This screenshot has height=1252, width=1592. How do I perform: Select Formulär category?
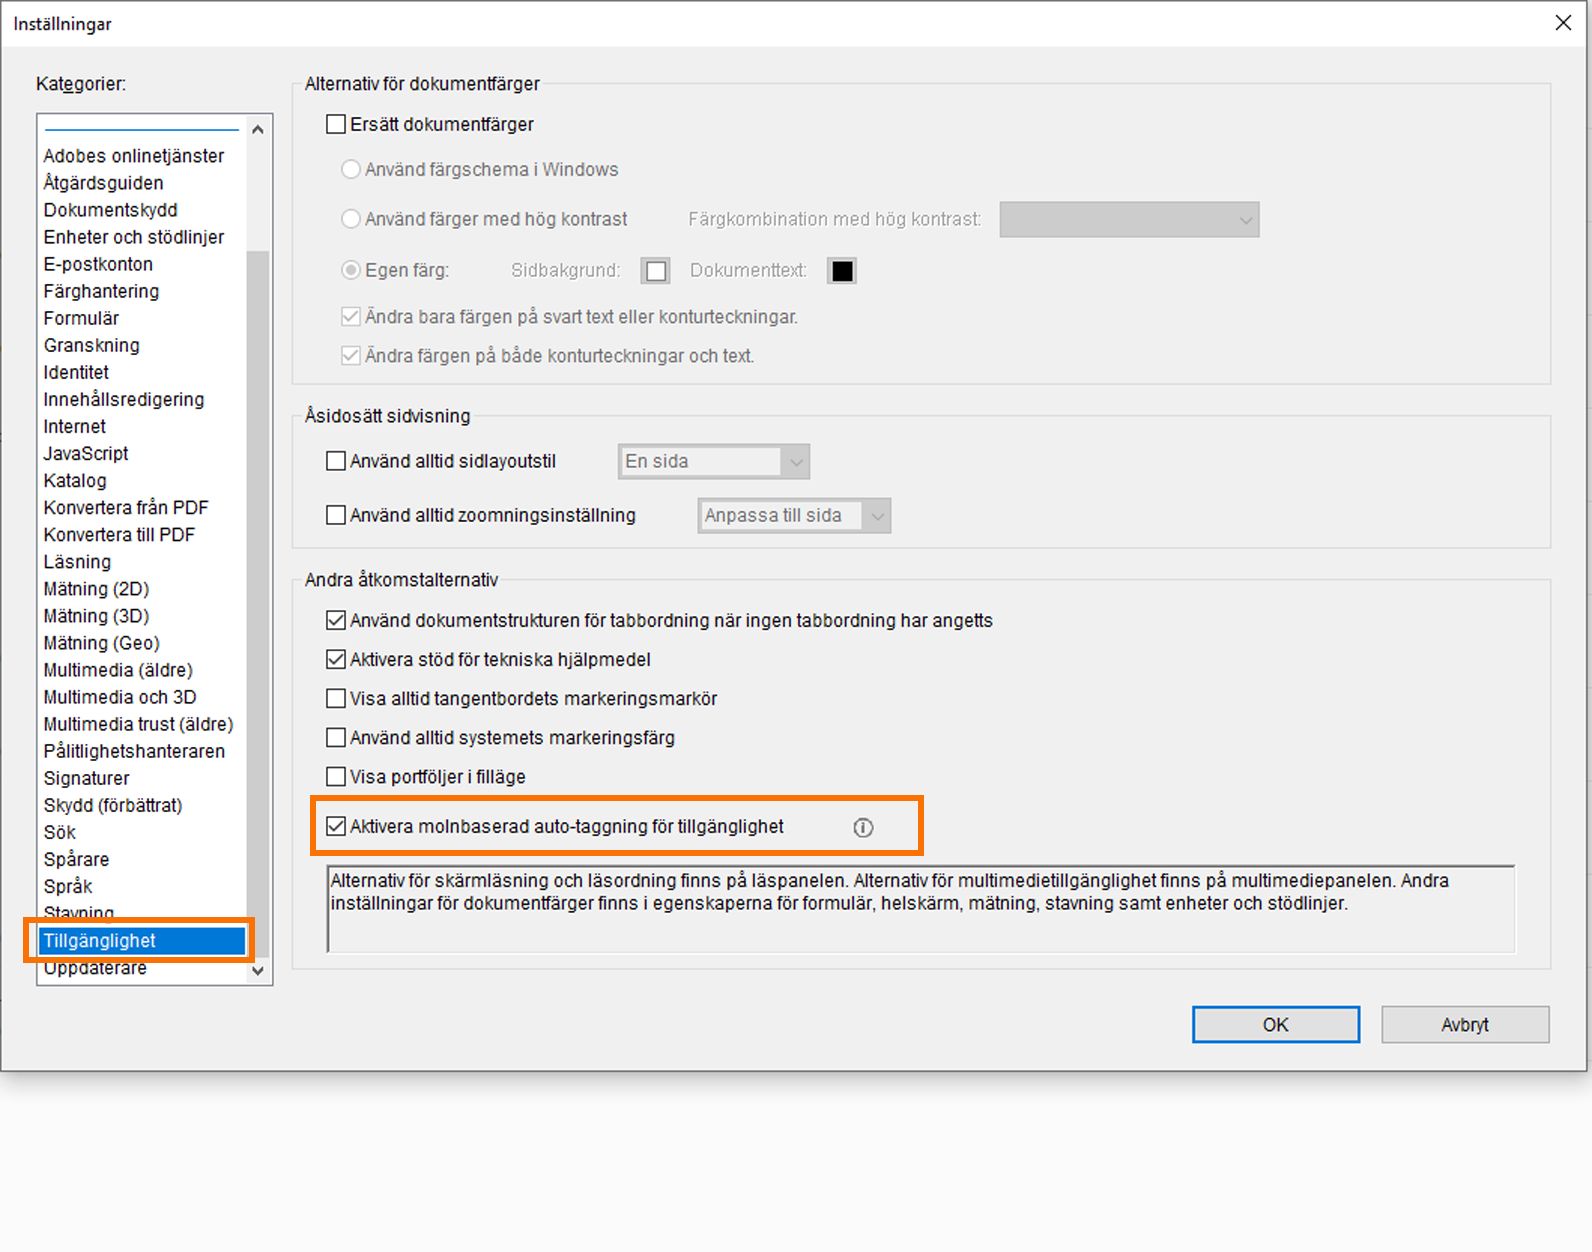(x=81, y=318)
